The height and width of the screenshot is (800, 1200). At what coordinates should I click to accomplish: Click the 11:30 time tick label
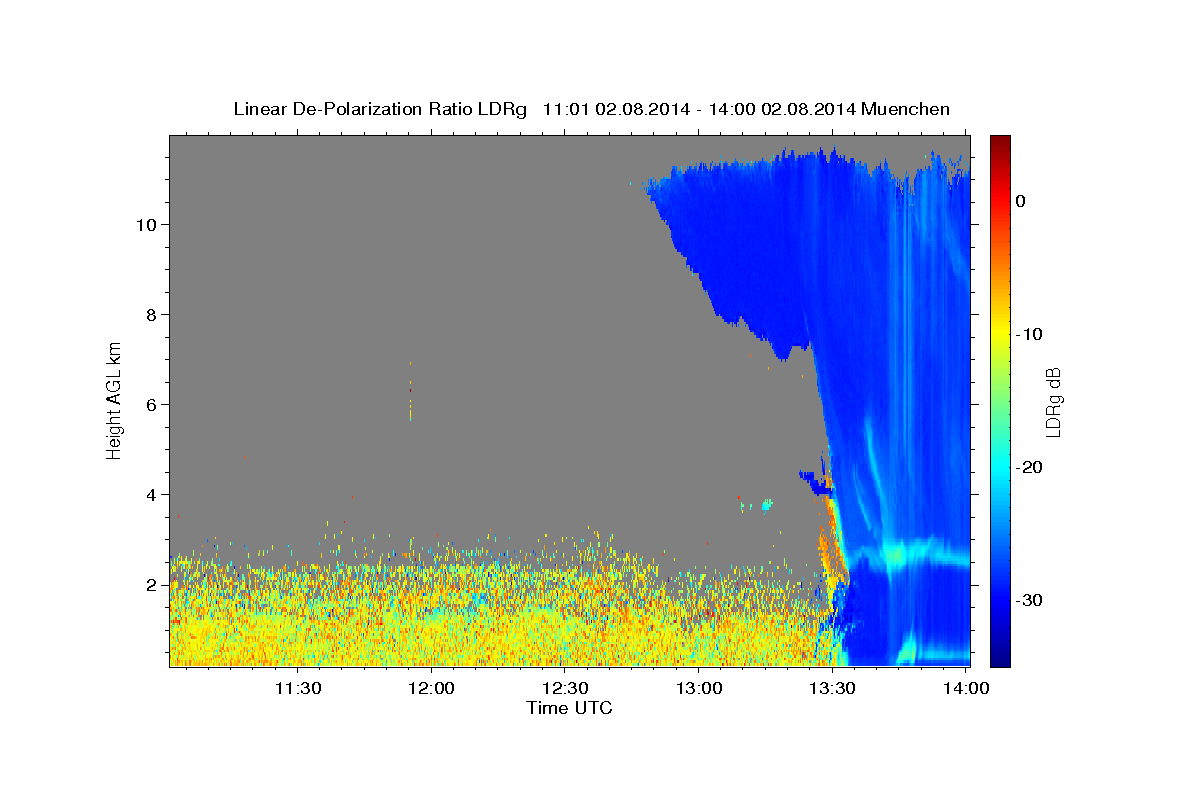click(298, 688)
